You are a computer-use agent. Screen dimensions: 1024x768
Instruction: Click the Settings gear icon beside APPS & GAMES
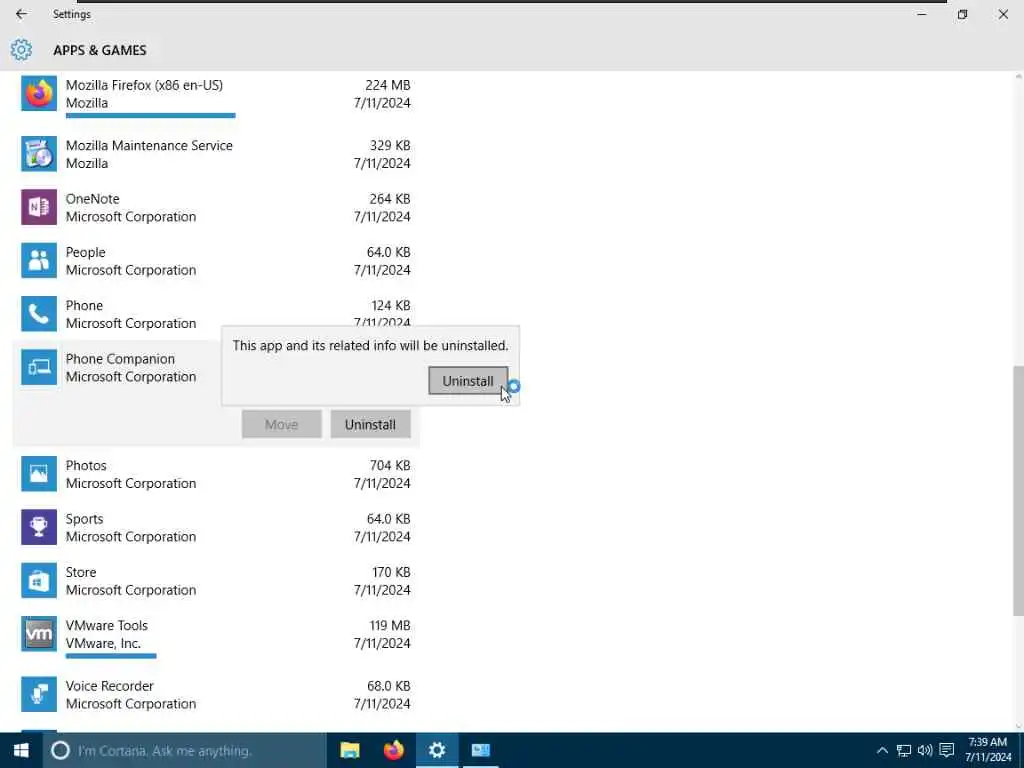[21, 50]
